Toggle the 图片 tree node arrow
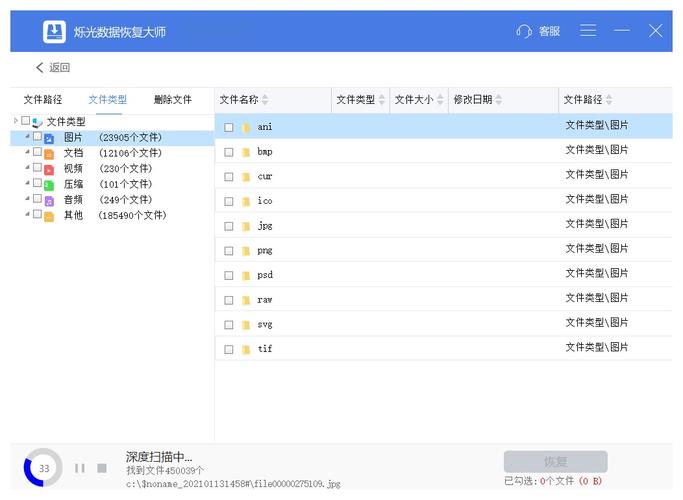This screenshot has width=683, height=500. [27, 136]
